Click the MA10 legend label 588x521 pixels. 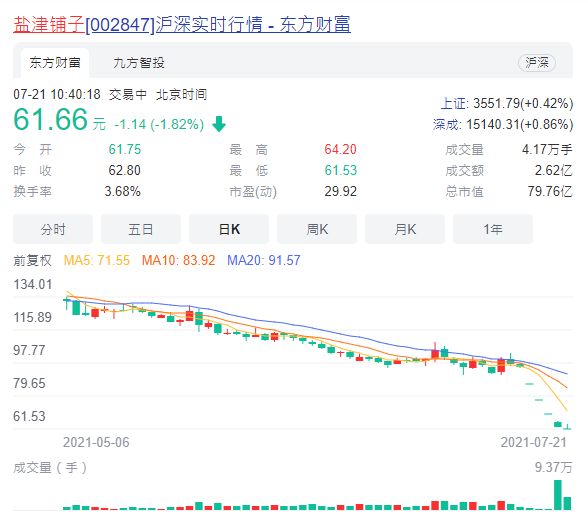point(178,260)
